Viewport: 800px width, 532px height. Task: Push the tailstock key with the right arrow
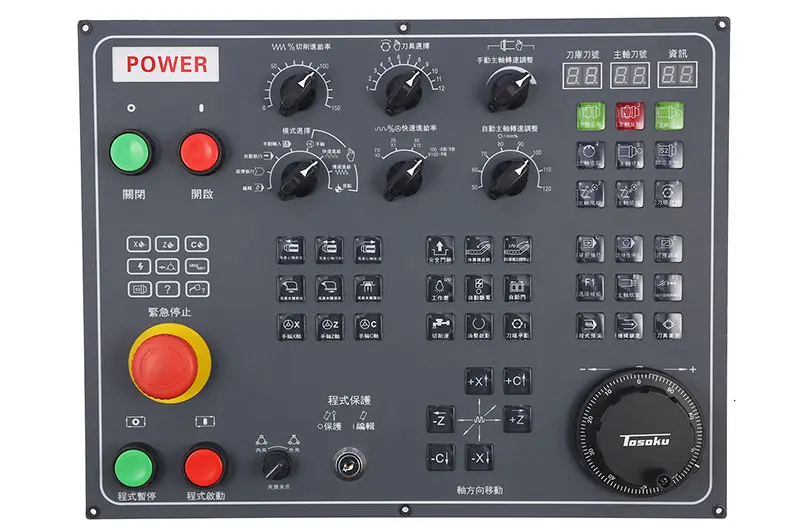click(368, 249)
